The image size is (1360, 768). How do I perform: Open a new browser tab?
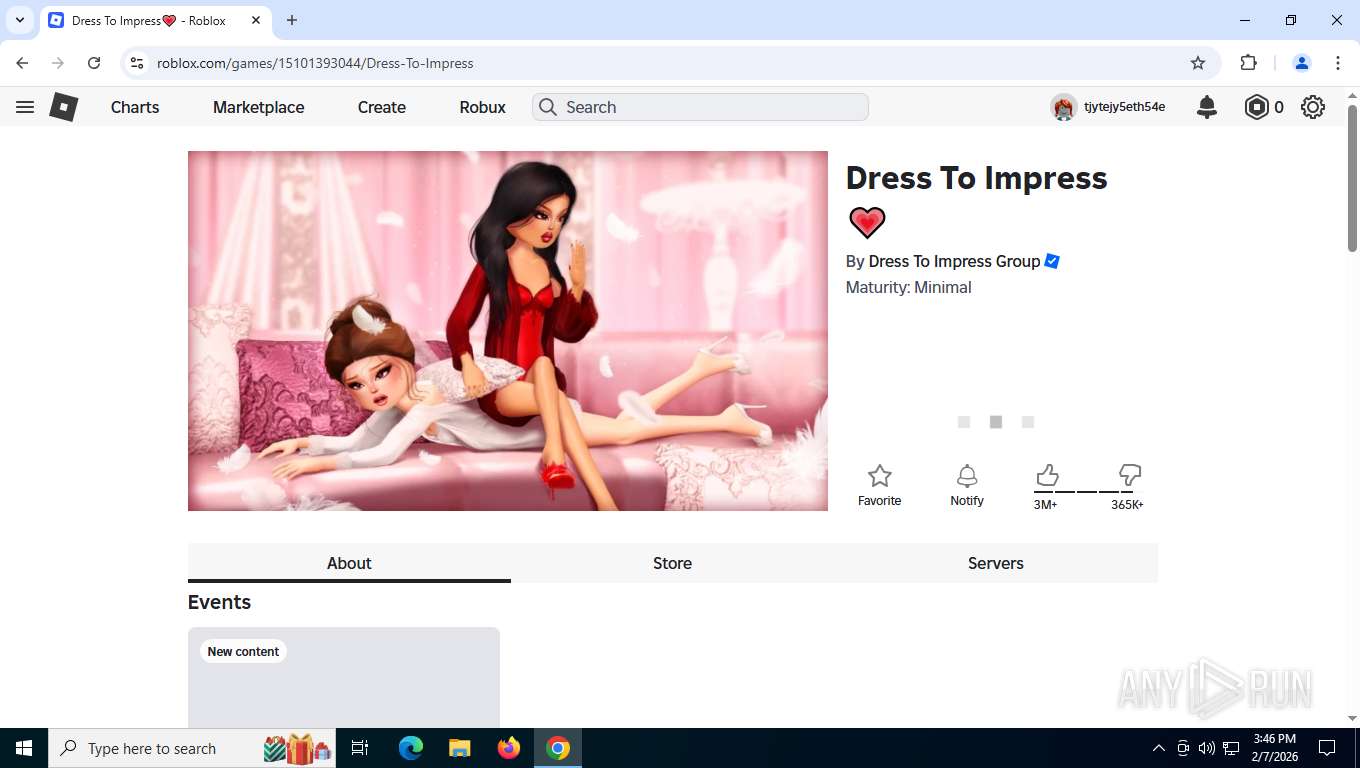click(x=292, y=20)
